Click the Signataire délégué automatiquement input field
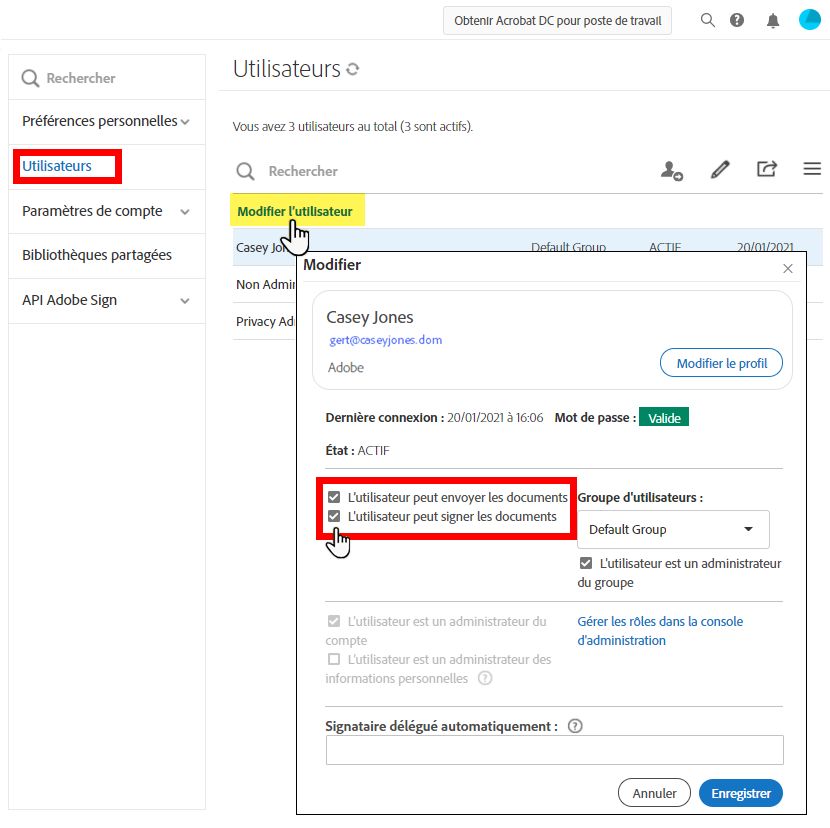 coord(554,750)
